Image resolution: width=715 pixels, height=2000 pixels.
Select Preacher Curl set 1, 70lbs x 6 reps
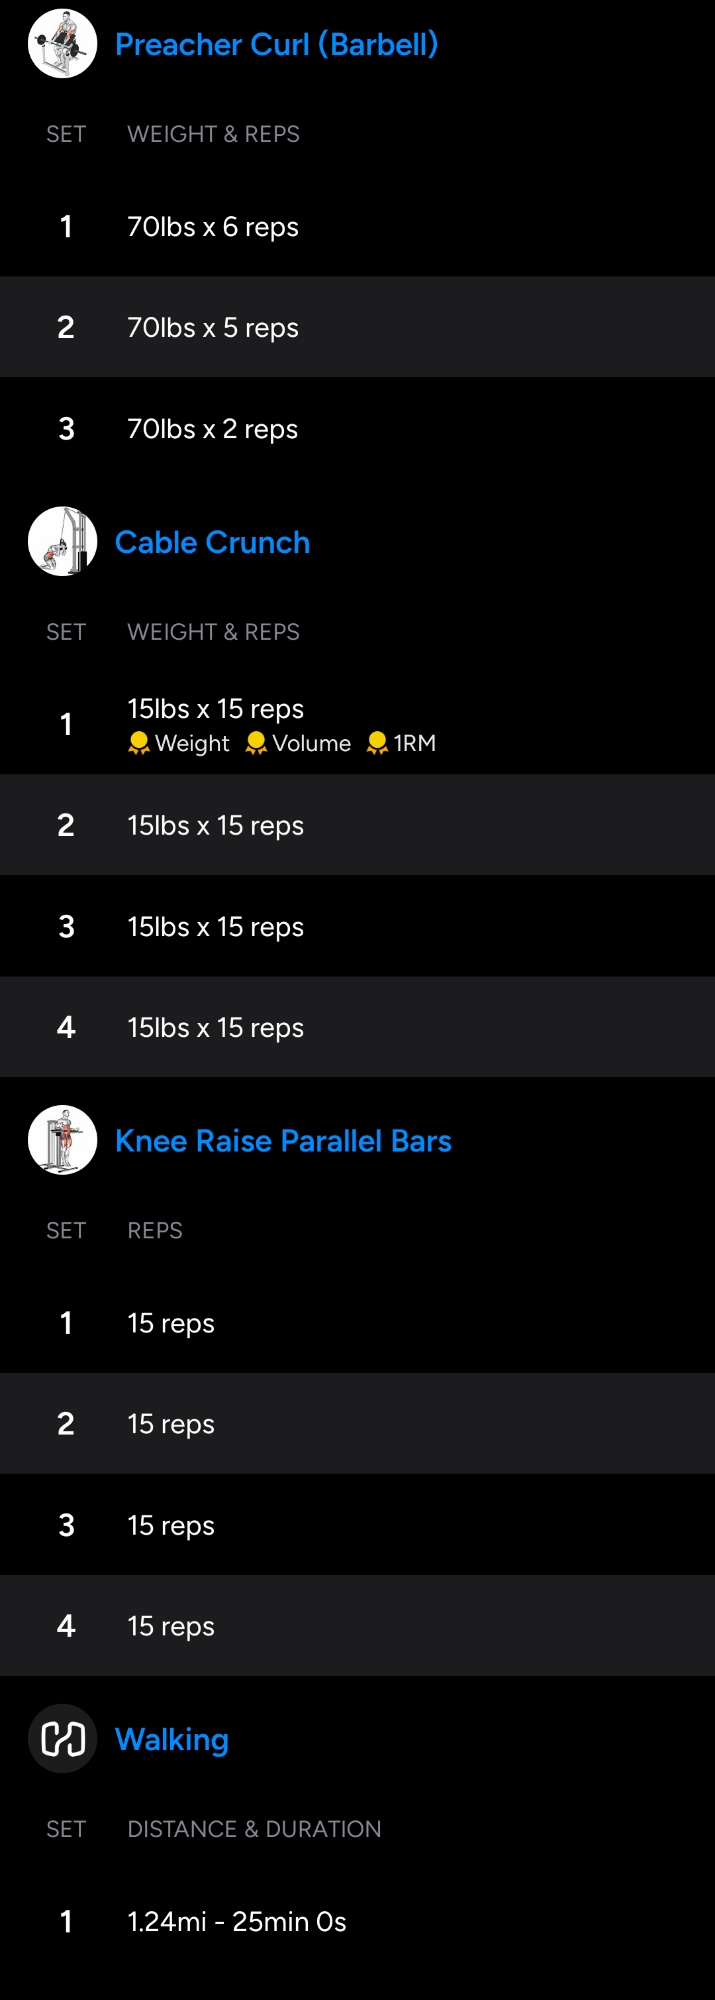(x=357, y=227)
